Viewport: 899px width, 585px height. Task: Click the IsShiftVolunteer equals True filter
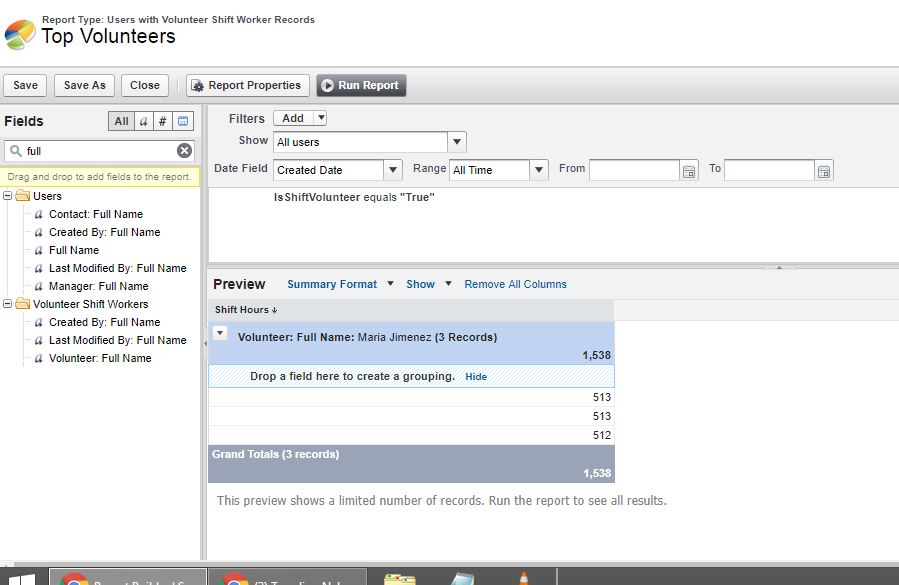pos(354,197)
